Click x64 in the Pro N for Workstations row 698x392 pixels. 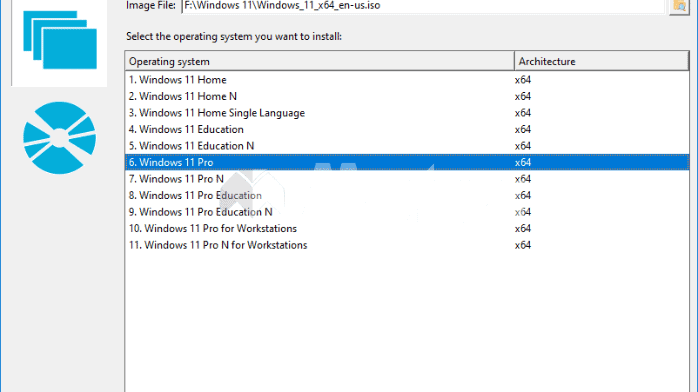(x=523, y=245)
